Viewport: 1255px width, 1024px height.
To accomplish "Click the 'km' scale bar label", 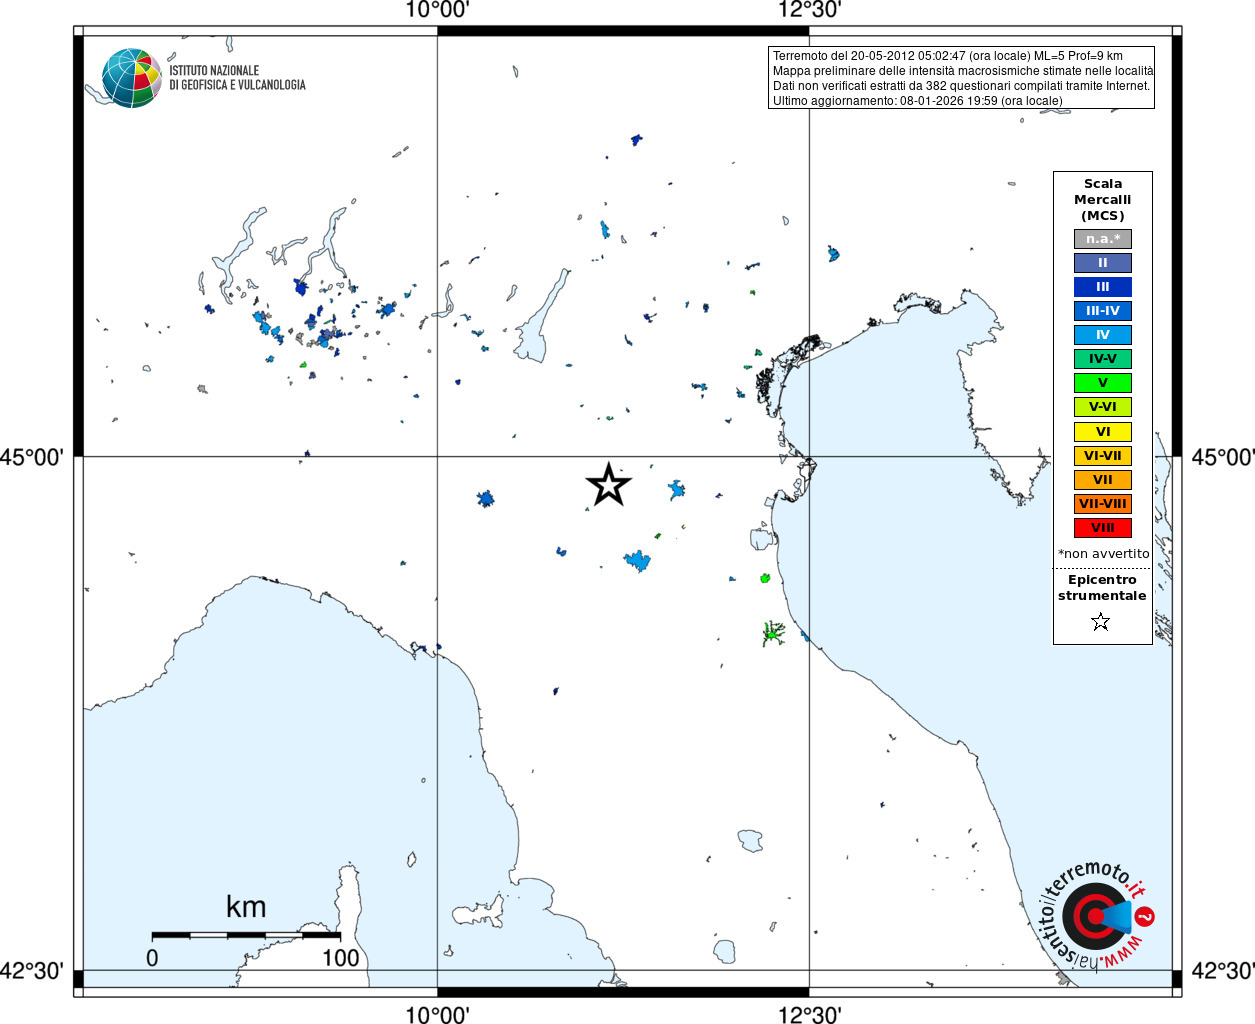I will click(x=246, y=907).
